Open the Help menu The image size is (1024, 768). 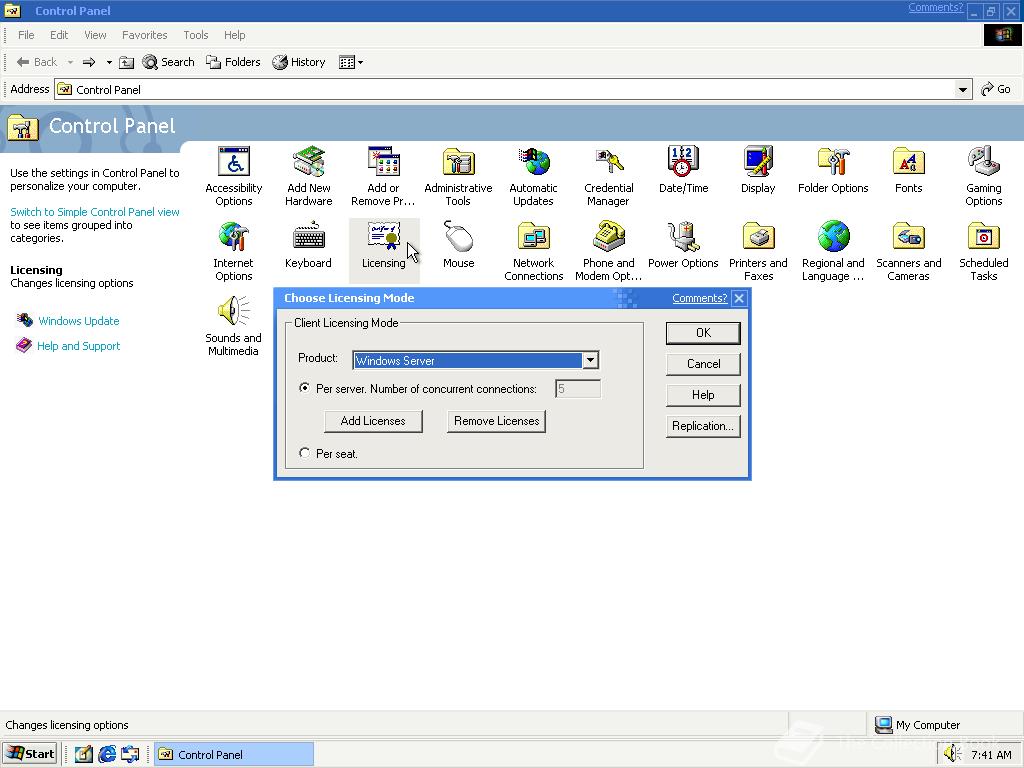(234, 35)
